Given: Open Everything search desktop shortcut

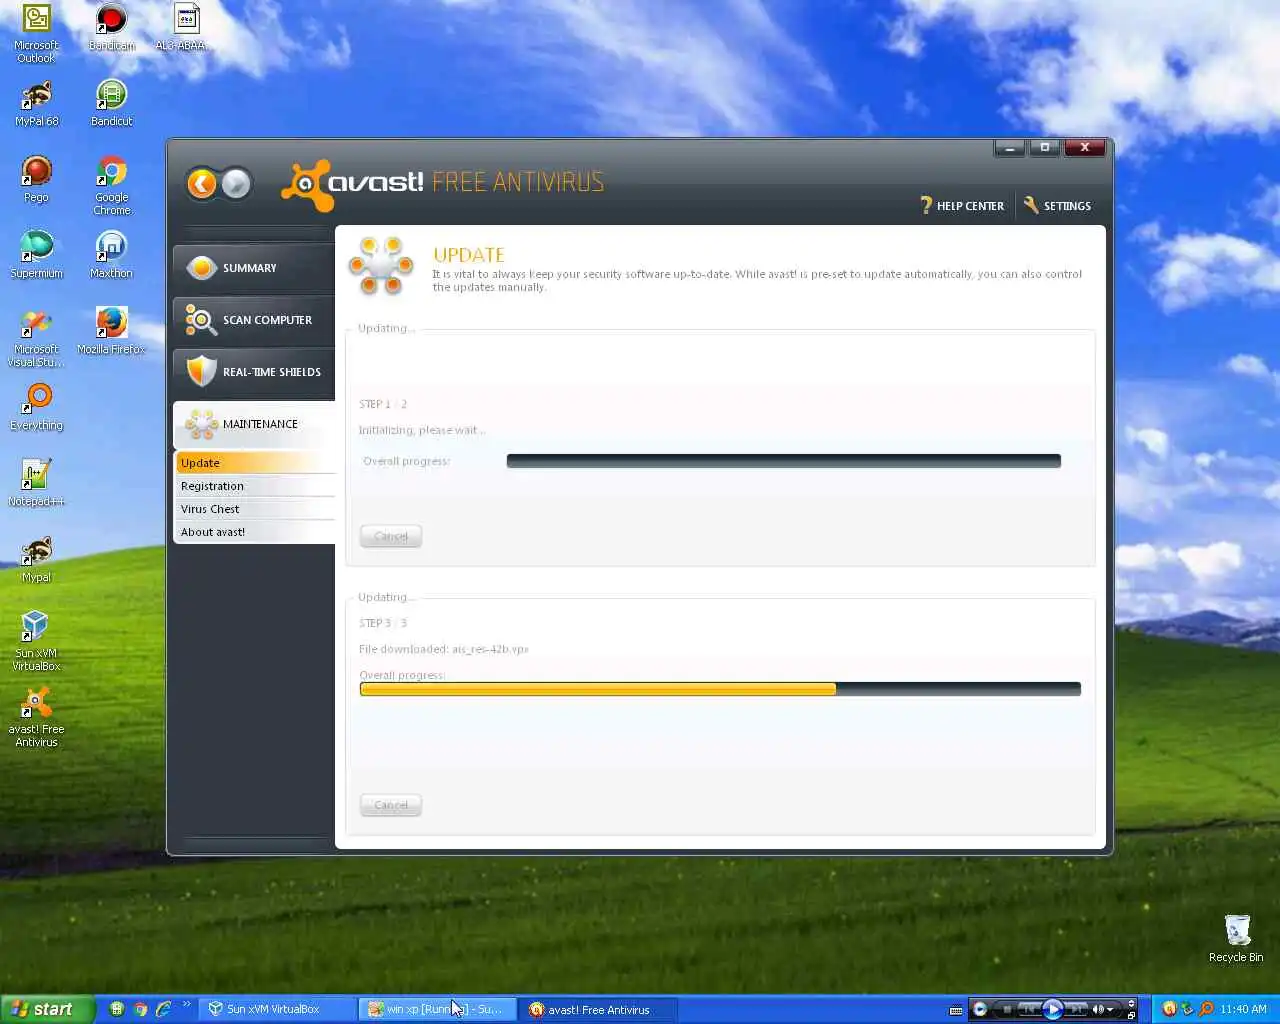Looking at the screenshot, I should pos(36,408).
